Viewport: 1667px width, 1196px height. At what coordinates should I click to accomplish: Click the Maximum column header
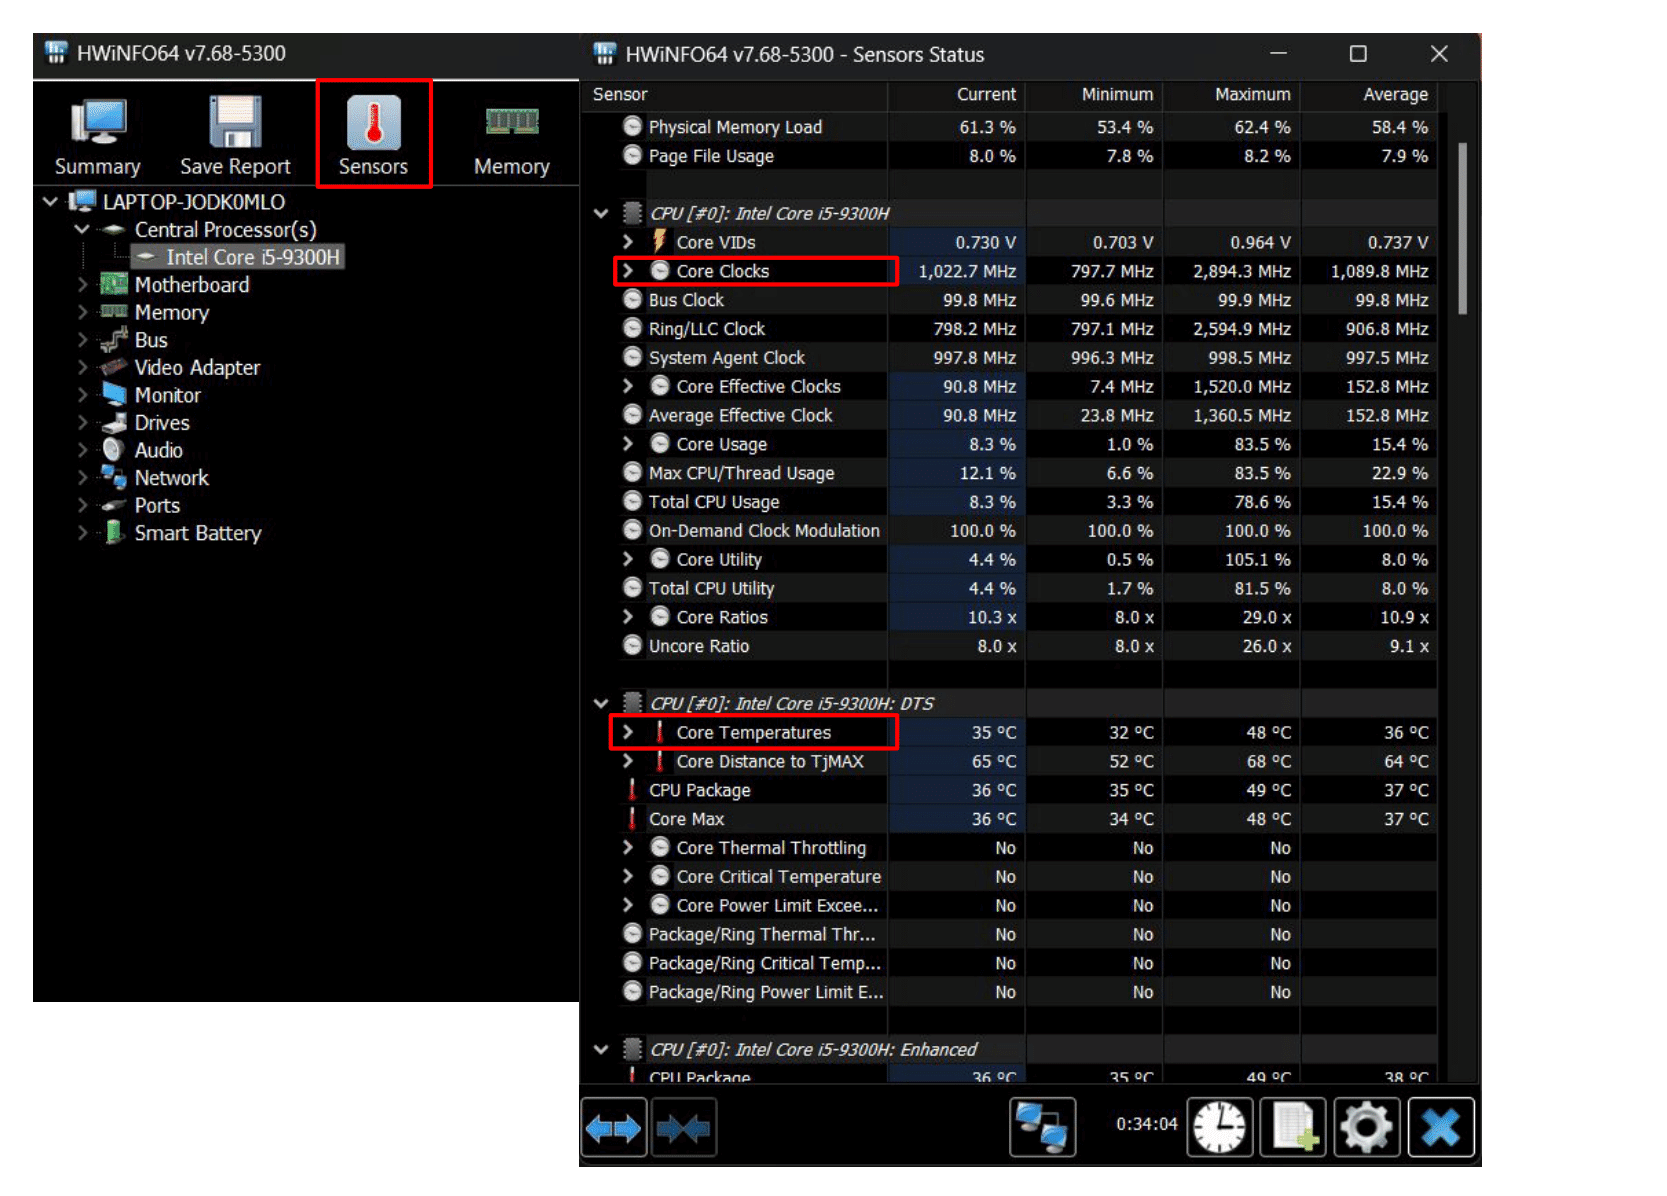coord(1231,95)
